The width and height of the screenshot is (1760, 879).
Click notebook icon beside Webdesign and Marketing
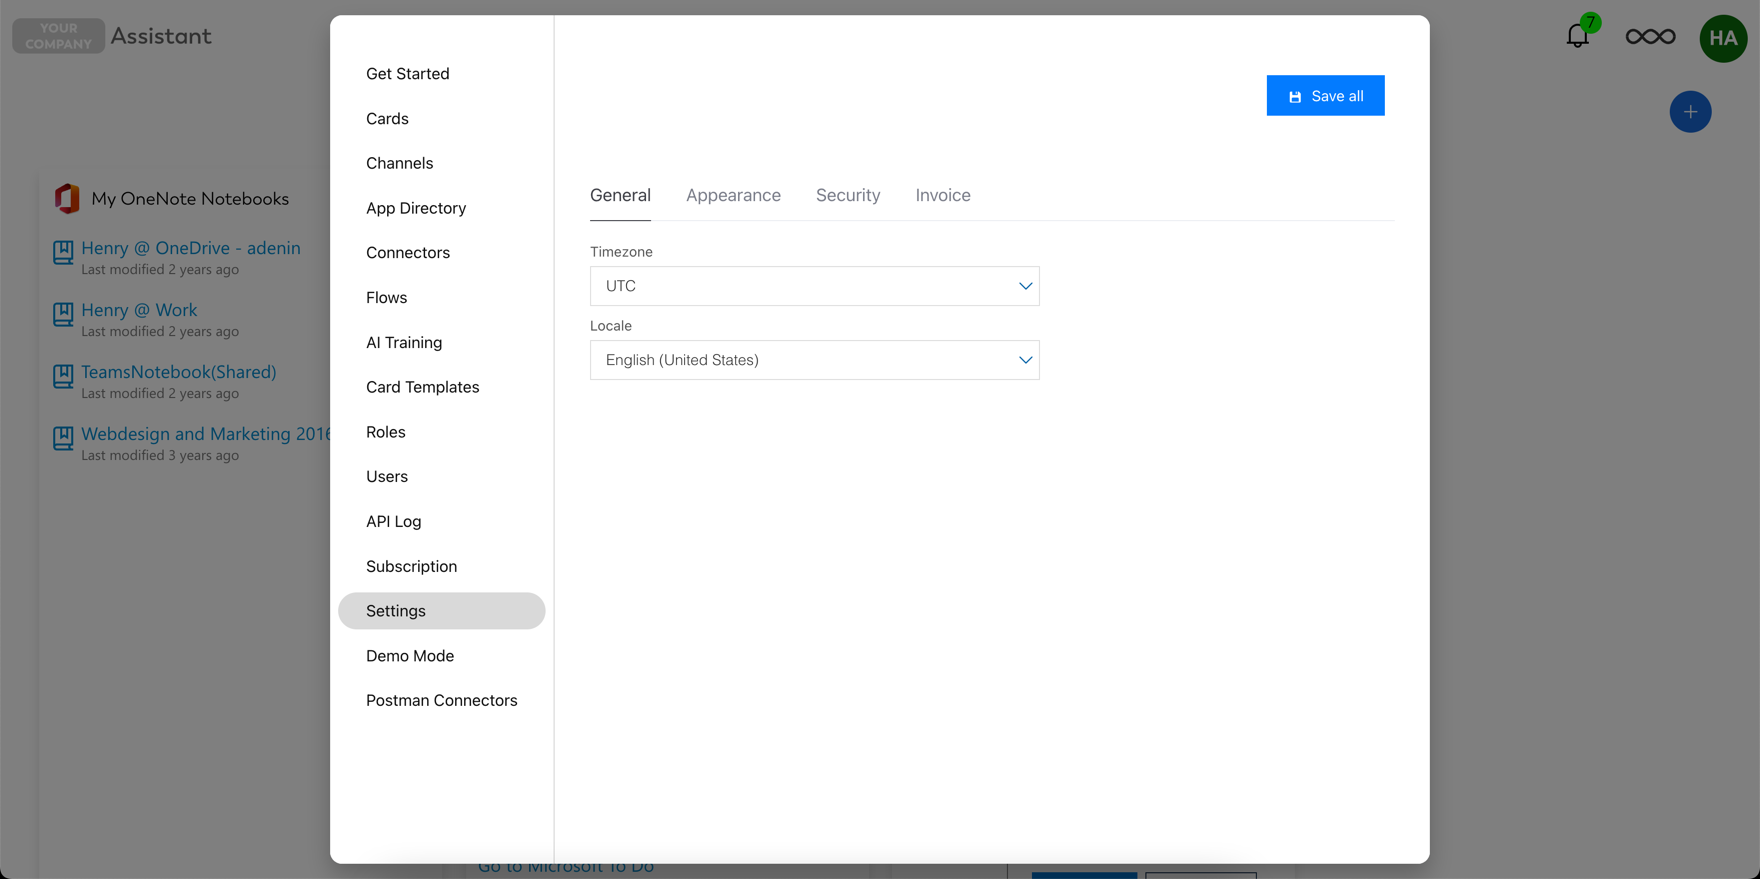point(63,438)
